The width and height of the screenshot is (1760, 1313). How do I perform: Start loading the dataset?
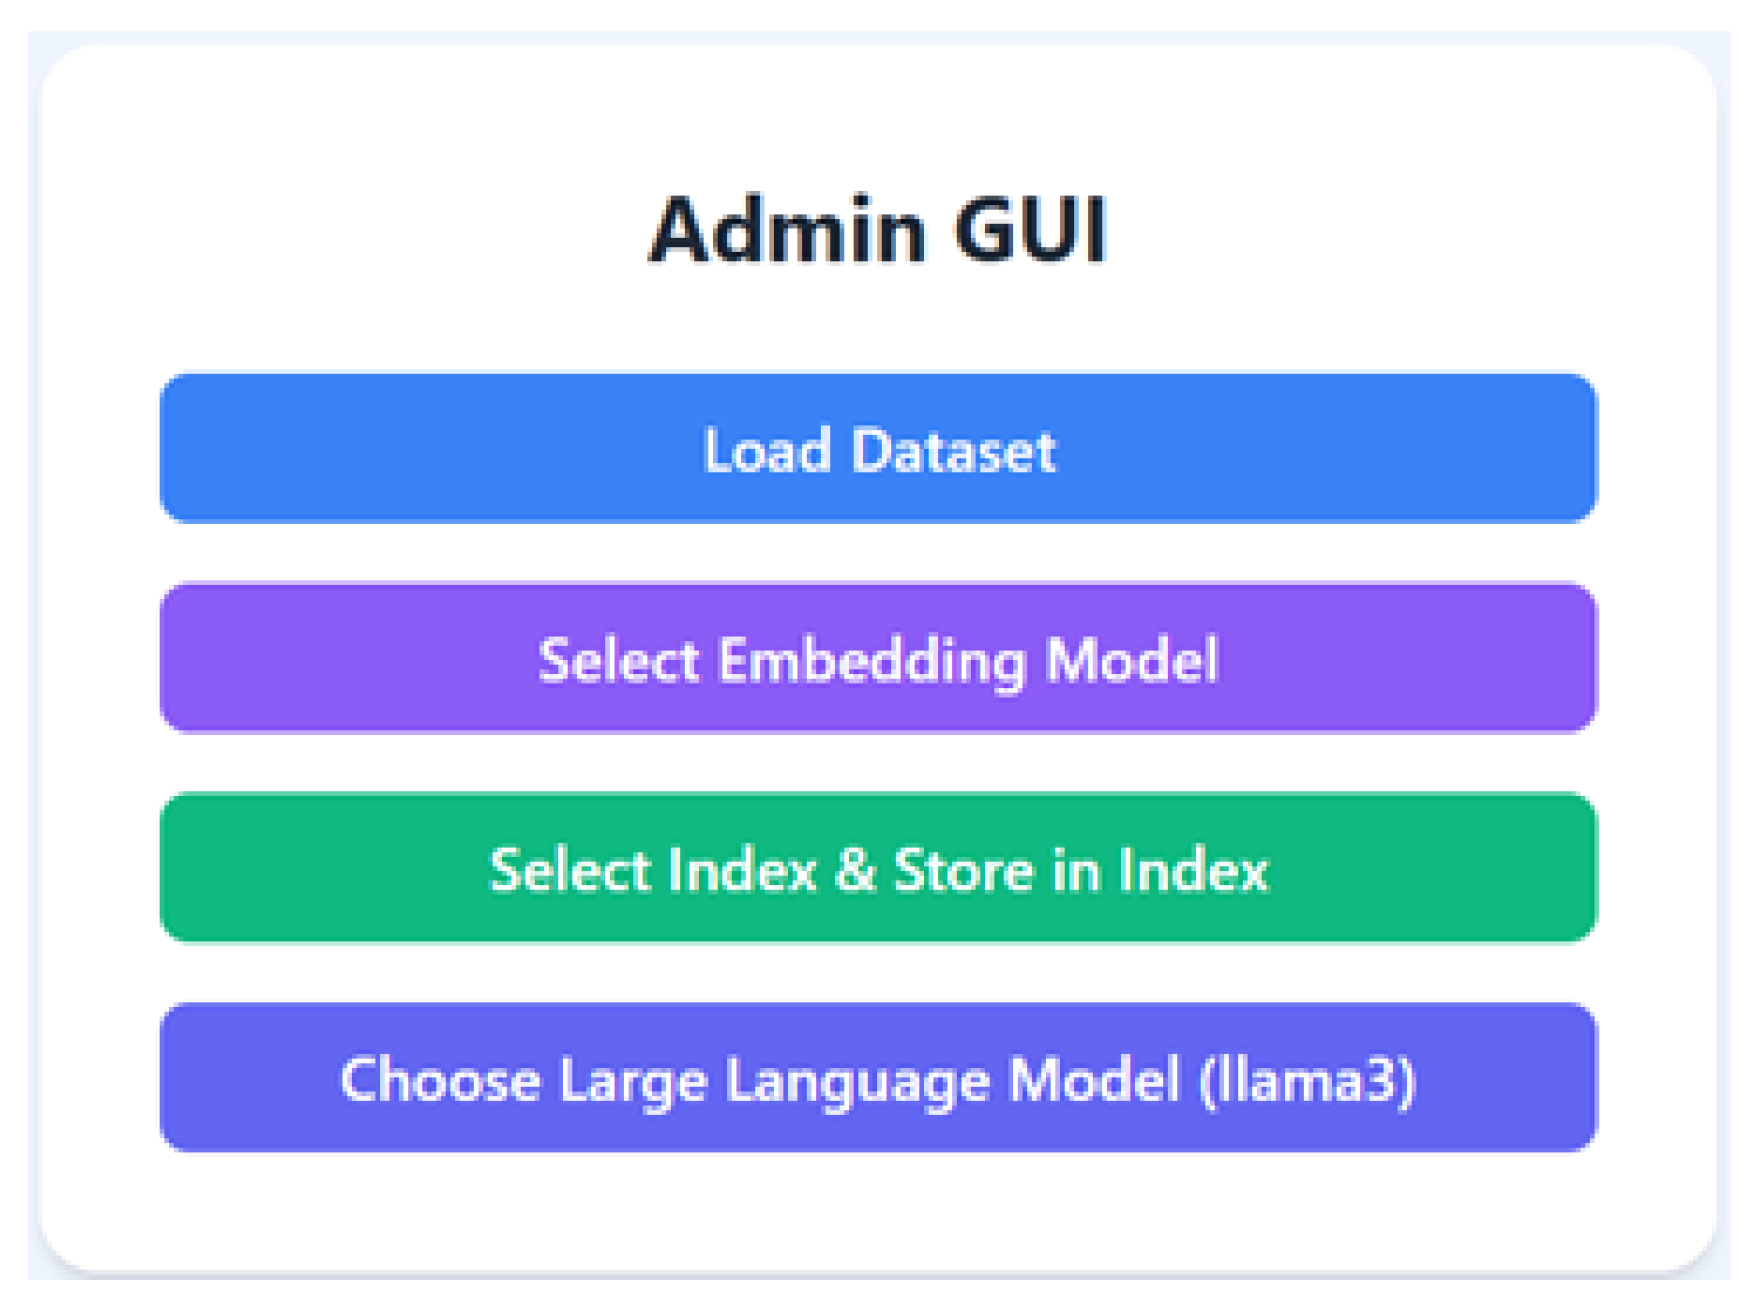(878, 449)
